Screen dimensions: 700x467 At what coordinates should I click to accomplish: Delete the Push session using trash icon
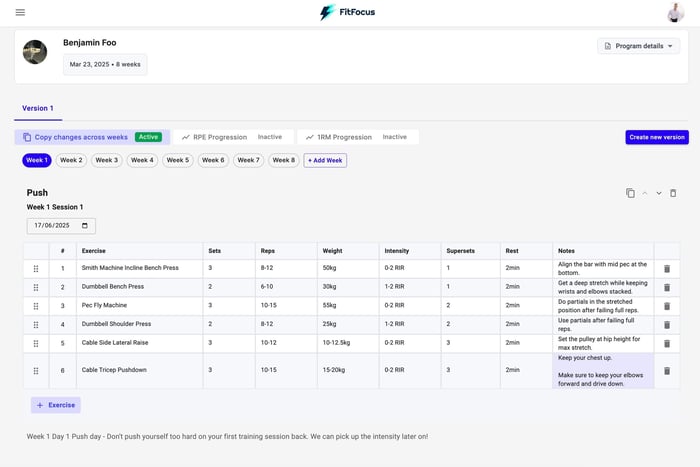[x=673, y=193]
